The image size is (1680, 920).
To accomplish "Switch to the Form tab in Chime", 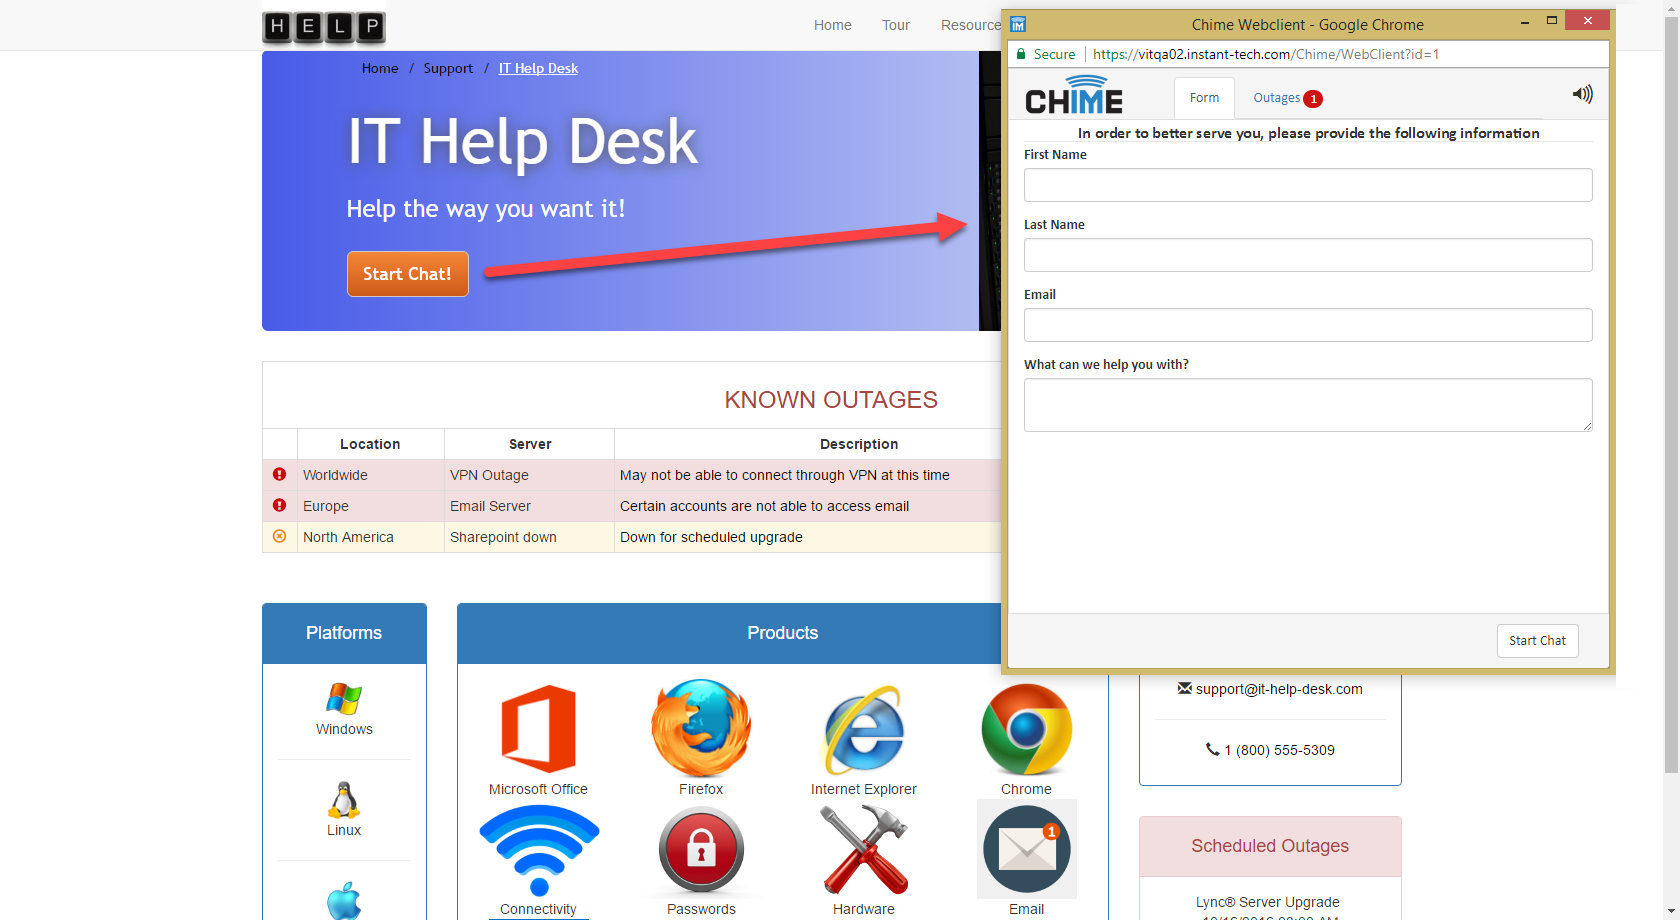I will tap(1204, 98).
